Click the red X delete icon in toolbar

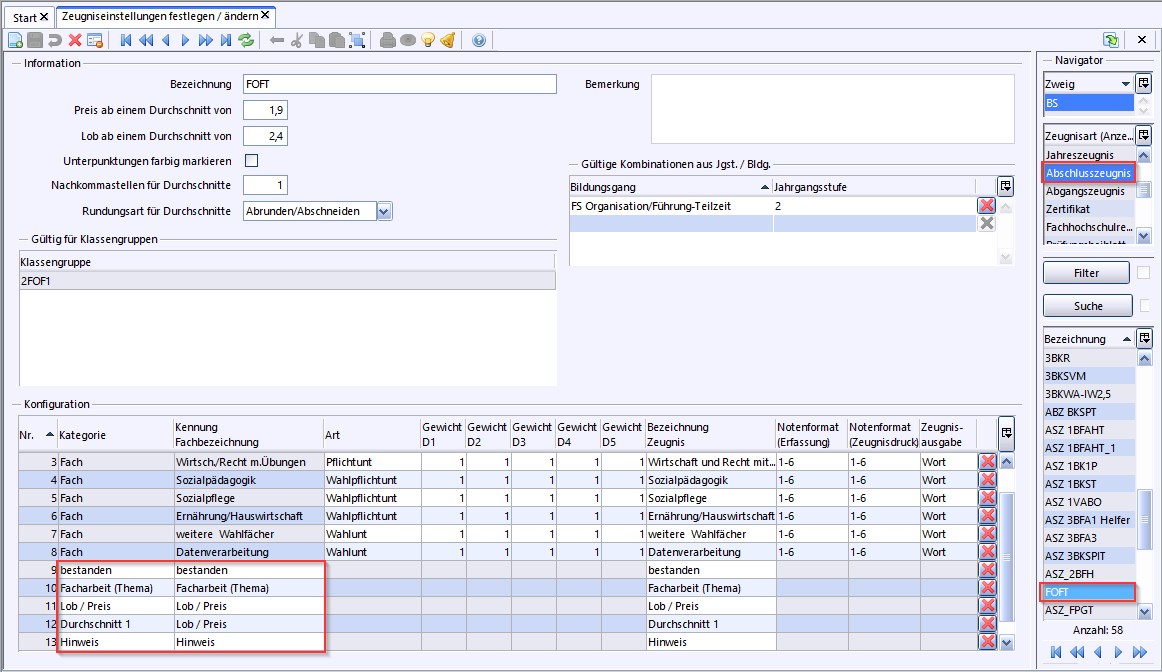tap(75, 40)
